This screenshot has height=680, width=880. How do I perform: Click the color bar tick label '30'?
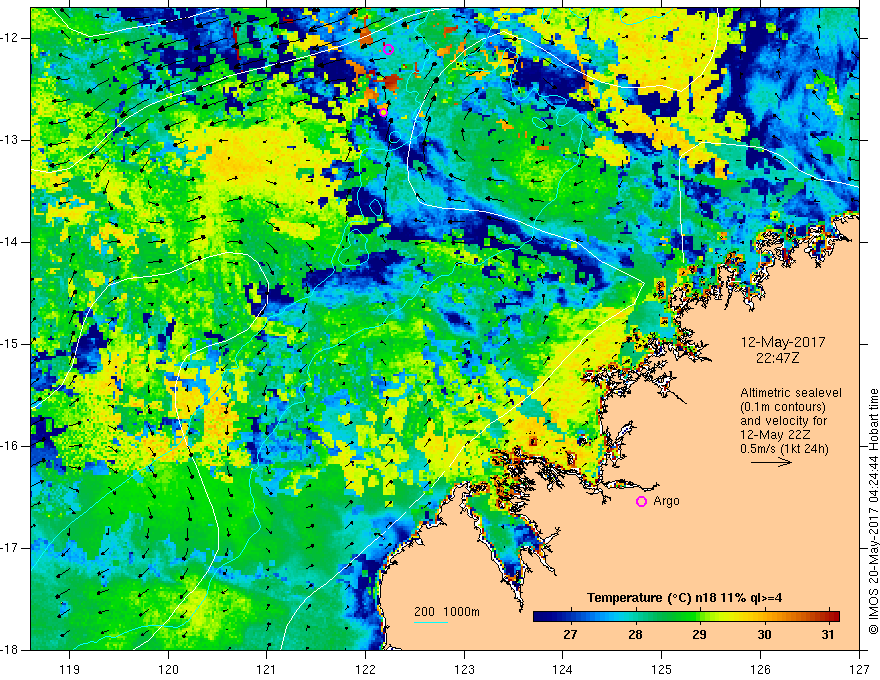coord(764,635)
